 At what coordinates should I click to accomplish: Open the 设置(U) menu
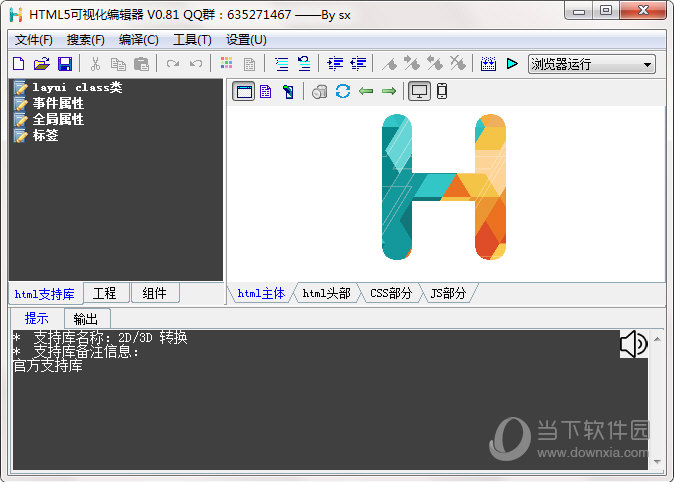point(246,40)
